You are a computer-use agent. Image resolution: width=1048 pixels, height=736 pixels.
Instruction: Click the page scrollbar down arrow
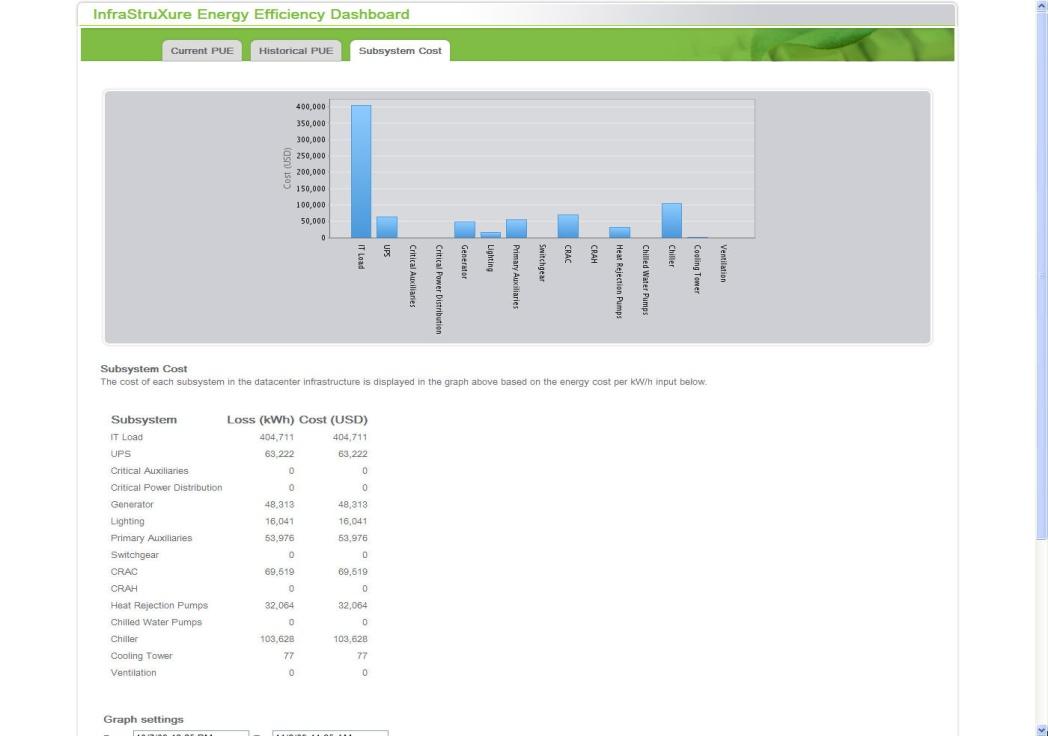pyautogui.click(x=1041, y=730)
